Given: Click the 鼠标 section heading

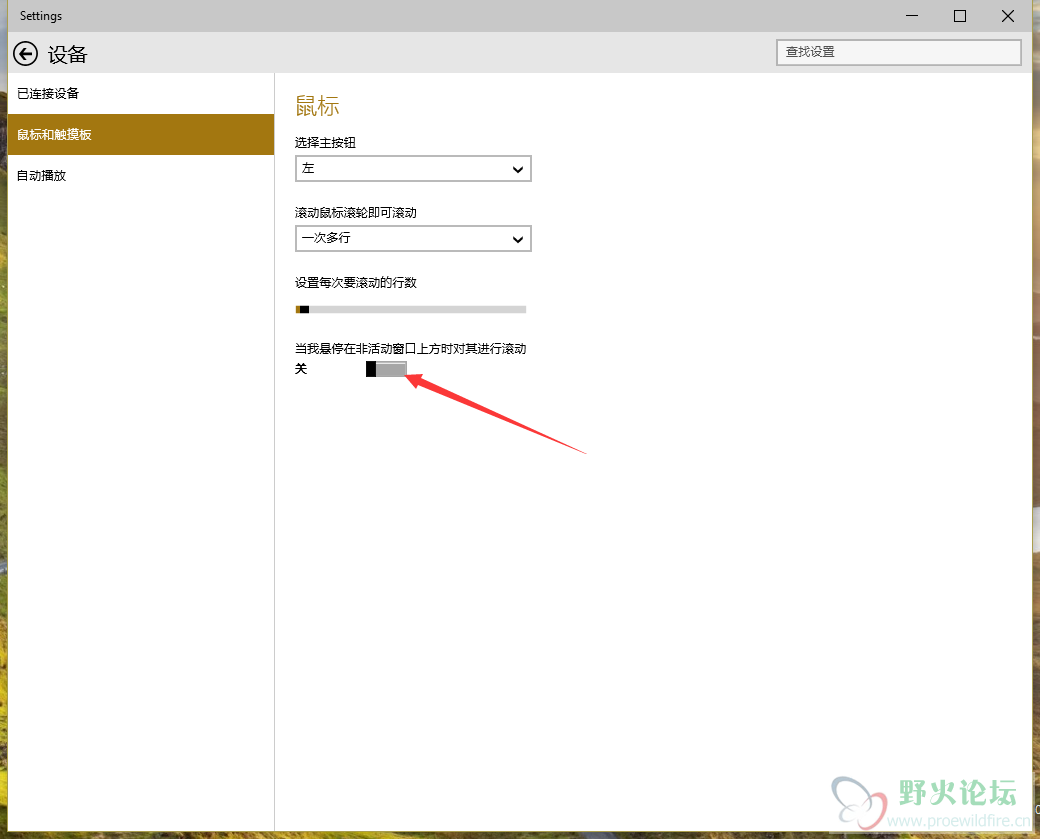Looking at the screenshot, I should click(x=317, y=106).
